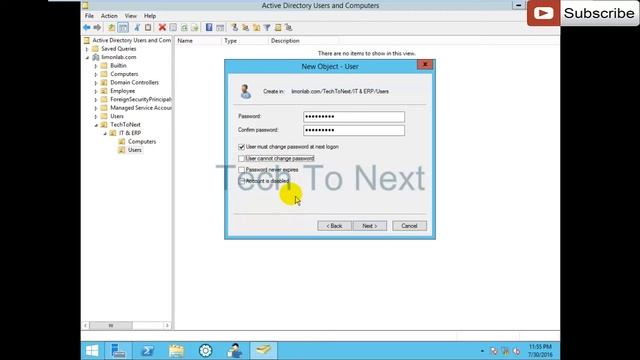
Task: Toggle the Show/Hide Console Tree icon
Action: click(123, 27)
